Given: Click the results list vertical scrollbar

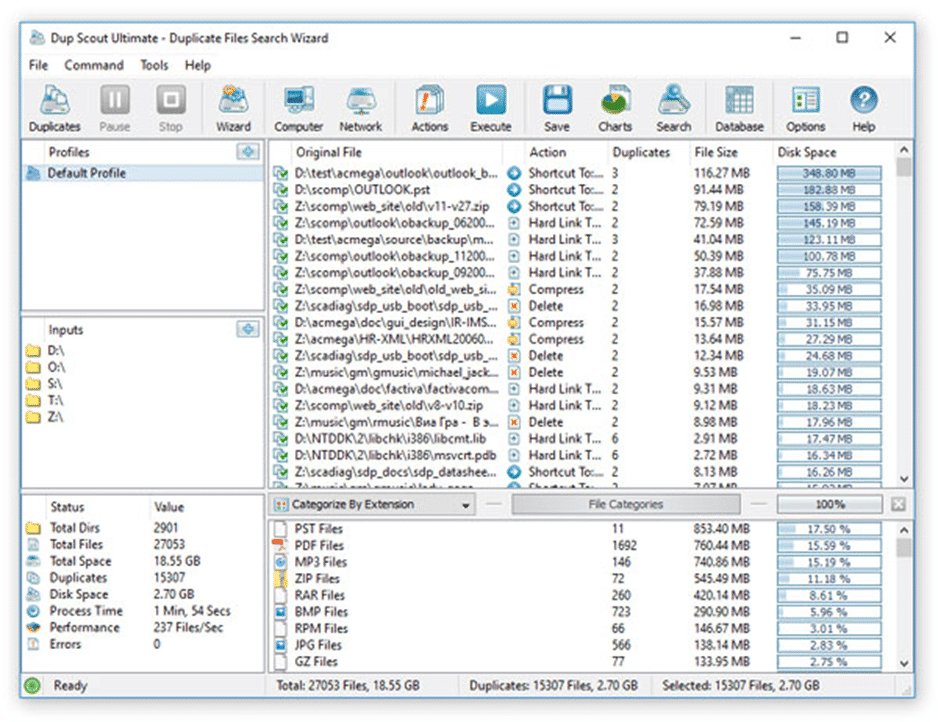Looking at the screenshot, I should coord(904,320).
